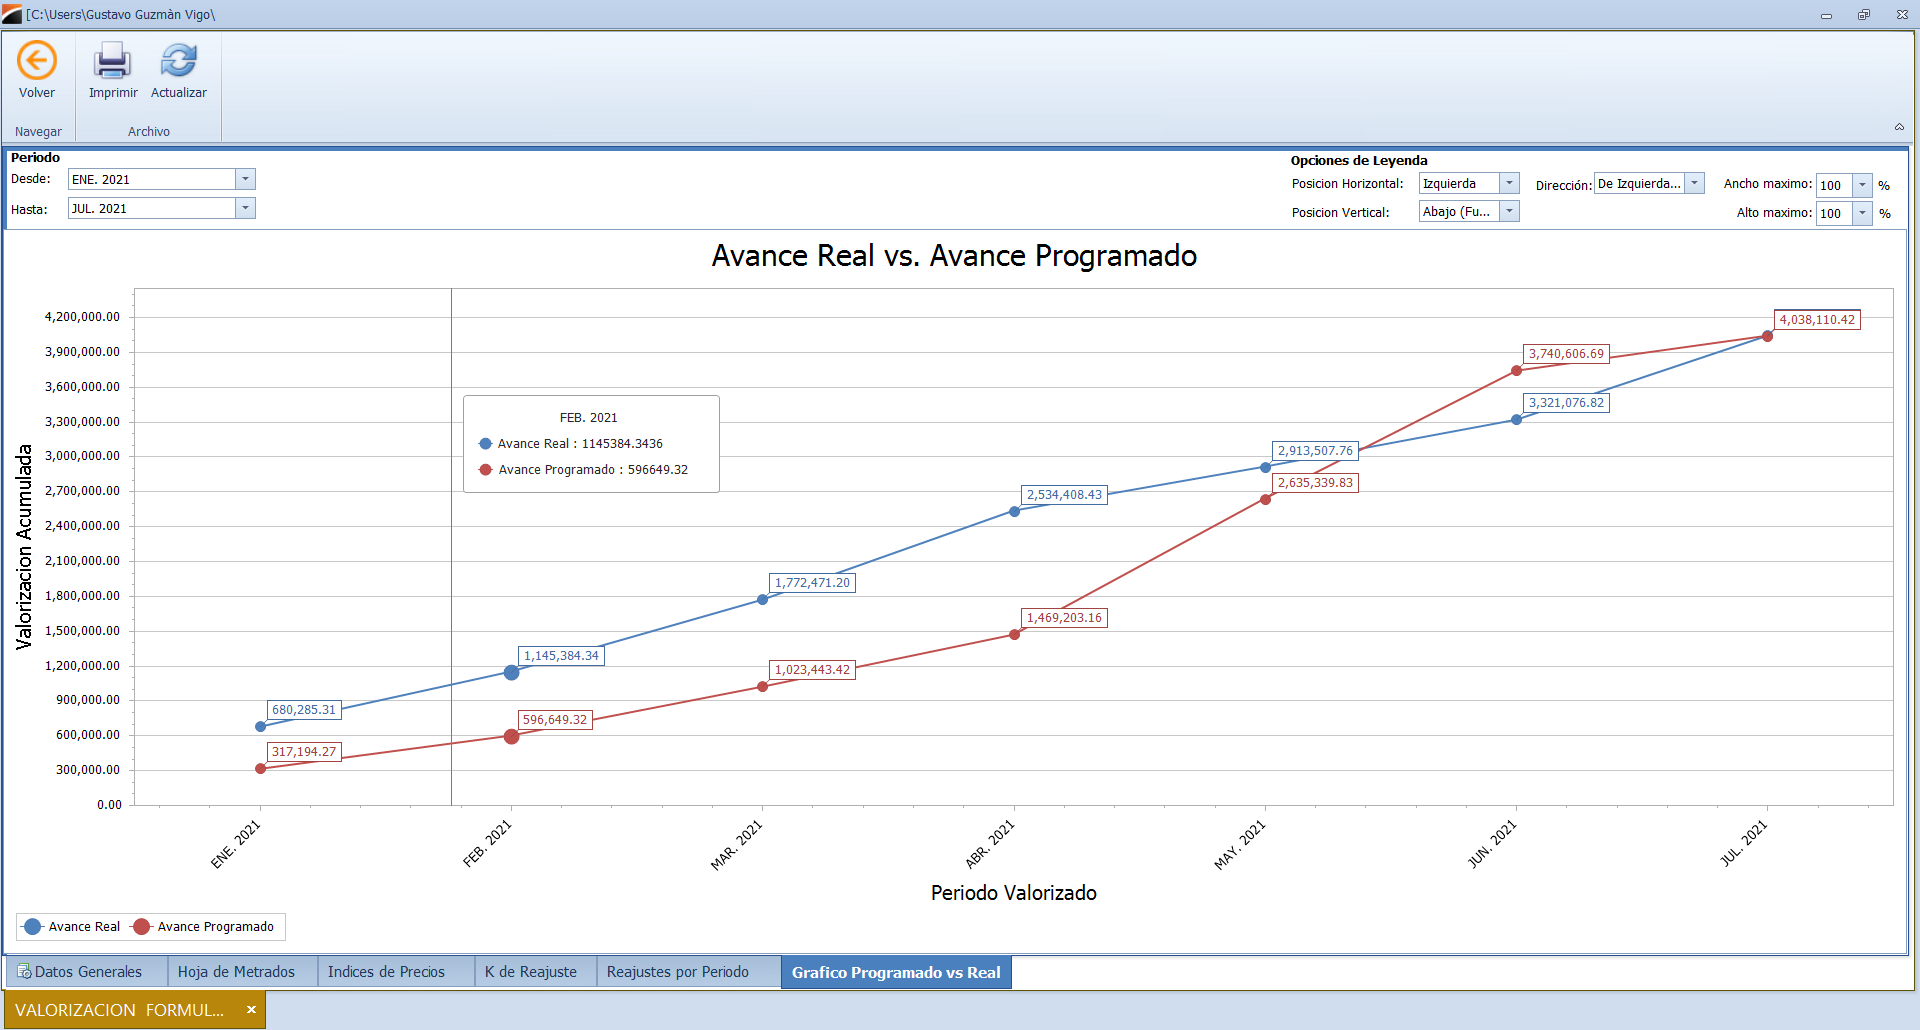Click the JUL. 2021 red data point

(x=1767, y=336)
